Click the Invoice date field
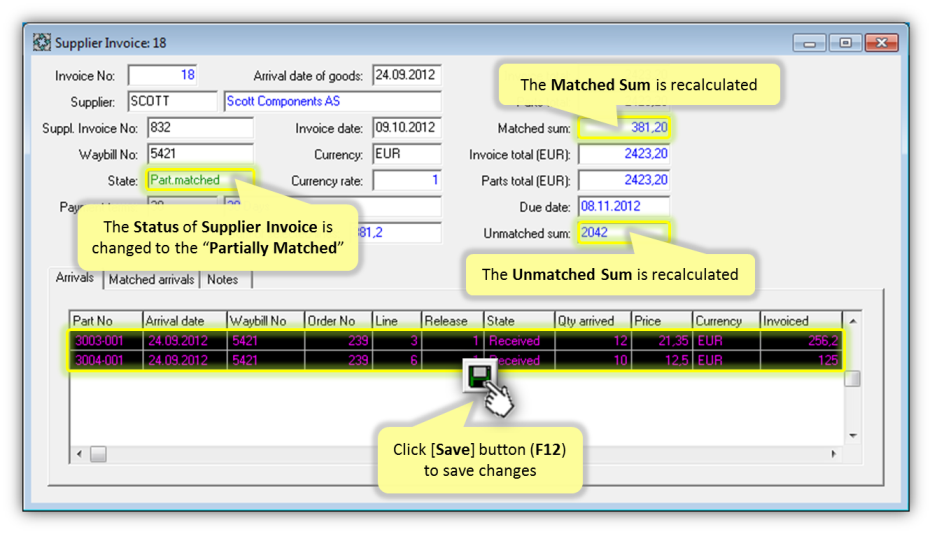Viewport: 932px width, 534px height. [406, 128]
